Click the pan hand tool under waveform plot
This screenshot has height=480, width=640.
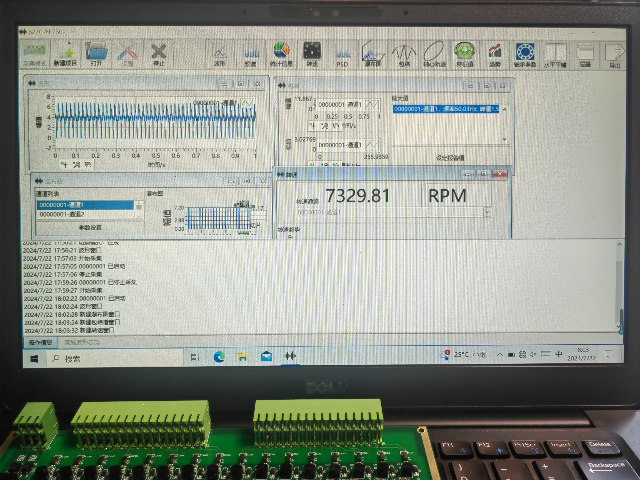tap(88, 164)
